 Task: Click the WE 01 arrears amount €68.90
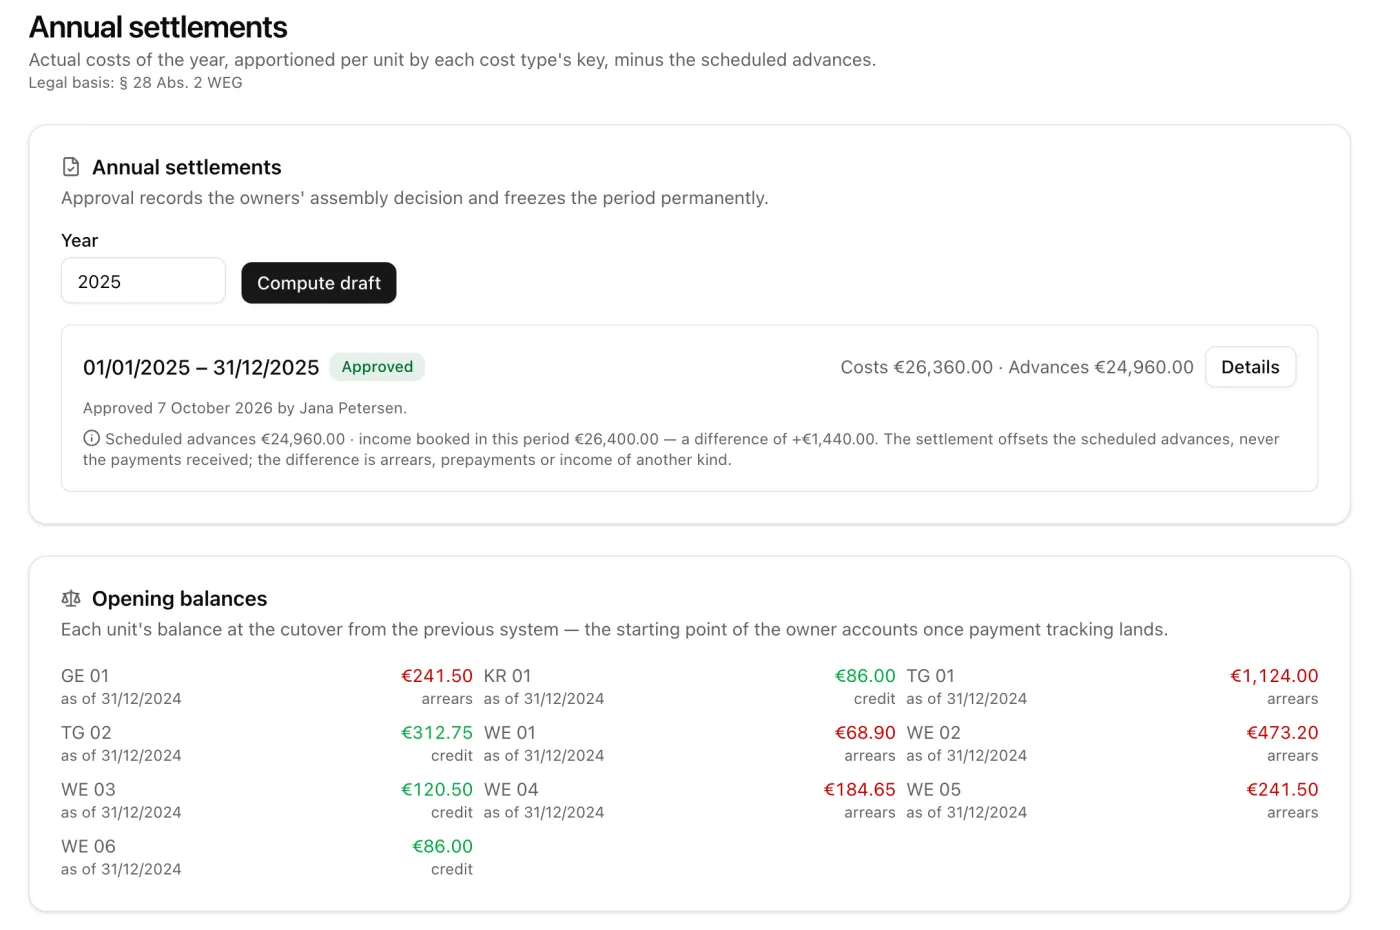(865, 733)
